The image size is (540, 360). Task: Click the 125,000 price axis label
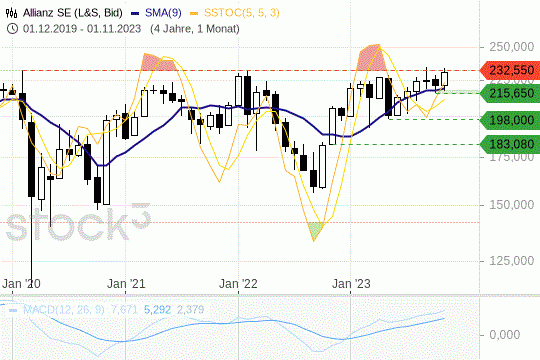(512, 261)
